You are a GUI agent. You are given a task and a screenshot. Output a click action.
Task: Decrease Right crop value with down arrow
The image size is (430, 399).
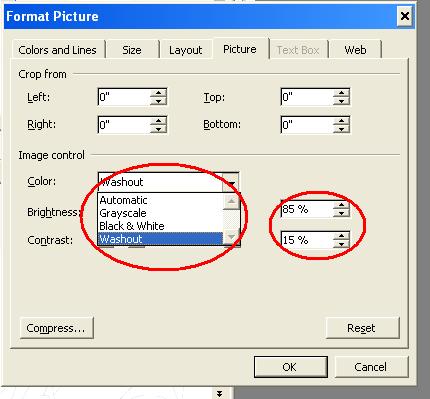click(158, 129)
